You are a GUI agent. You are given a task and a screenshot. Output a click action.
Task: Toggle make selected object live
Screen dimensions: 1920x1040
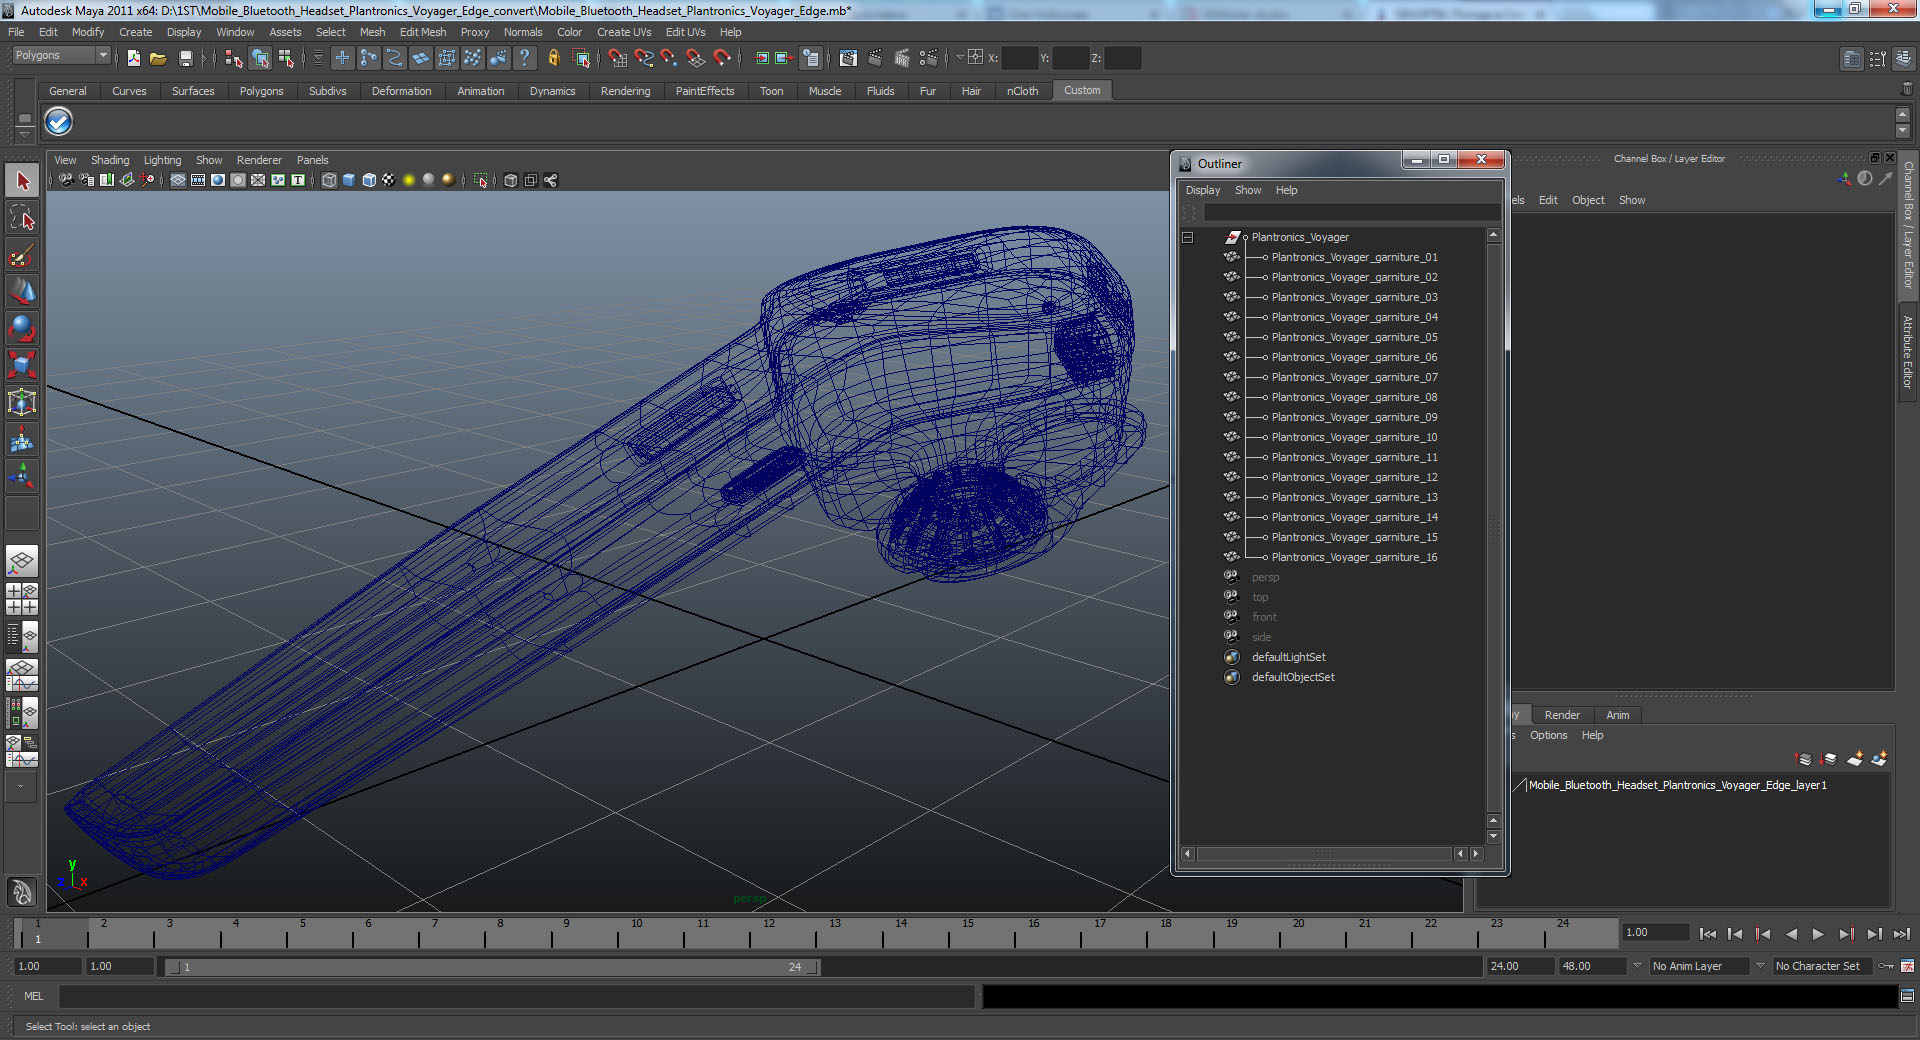click(x=722, y=58)
